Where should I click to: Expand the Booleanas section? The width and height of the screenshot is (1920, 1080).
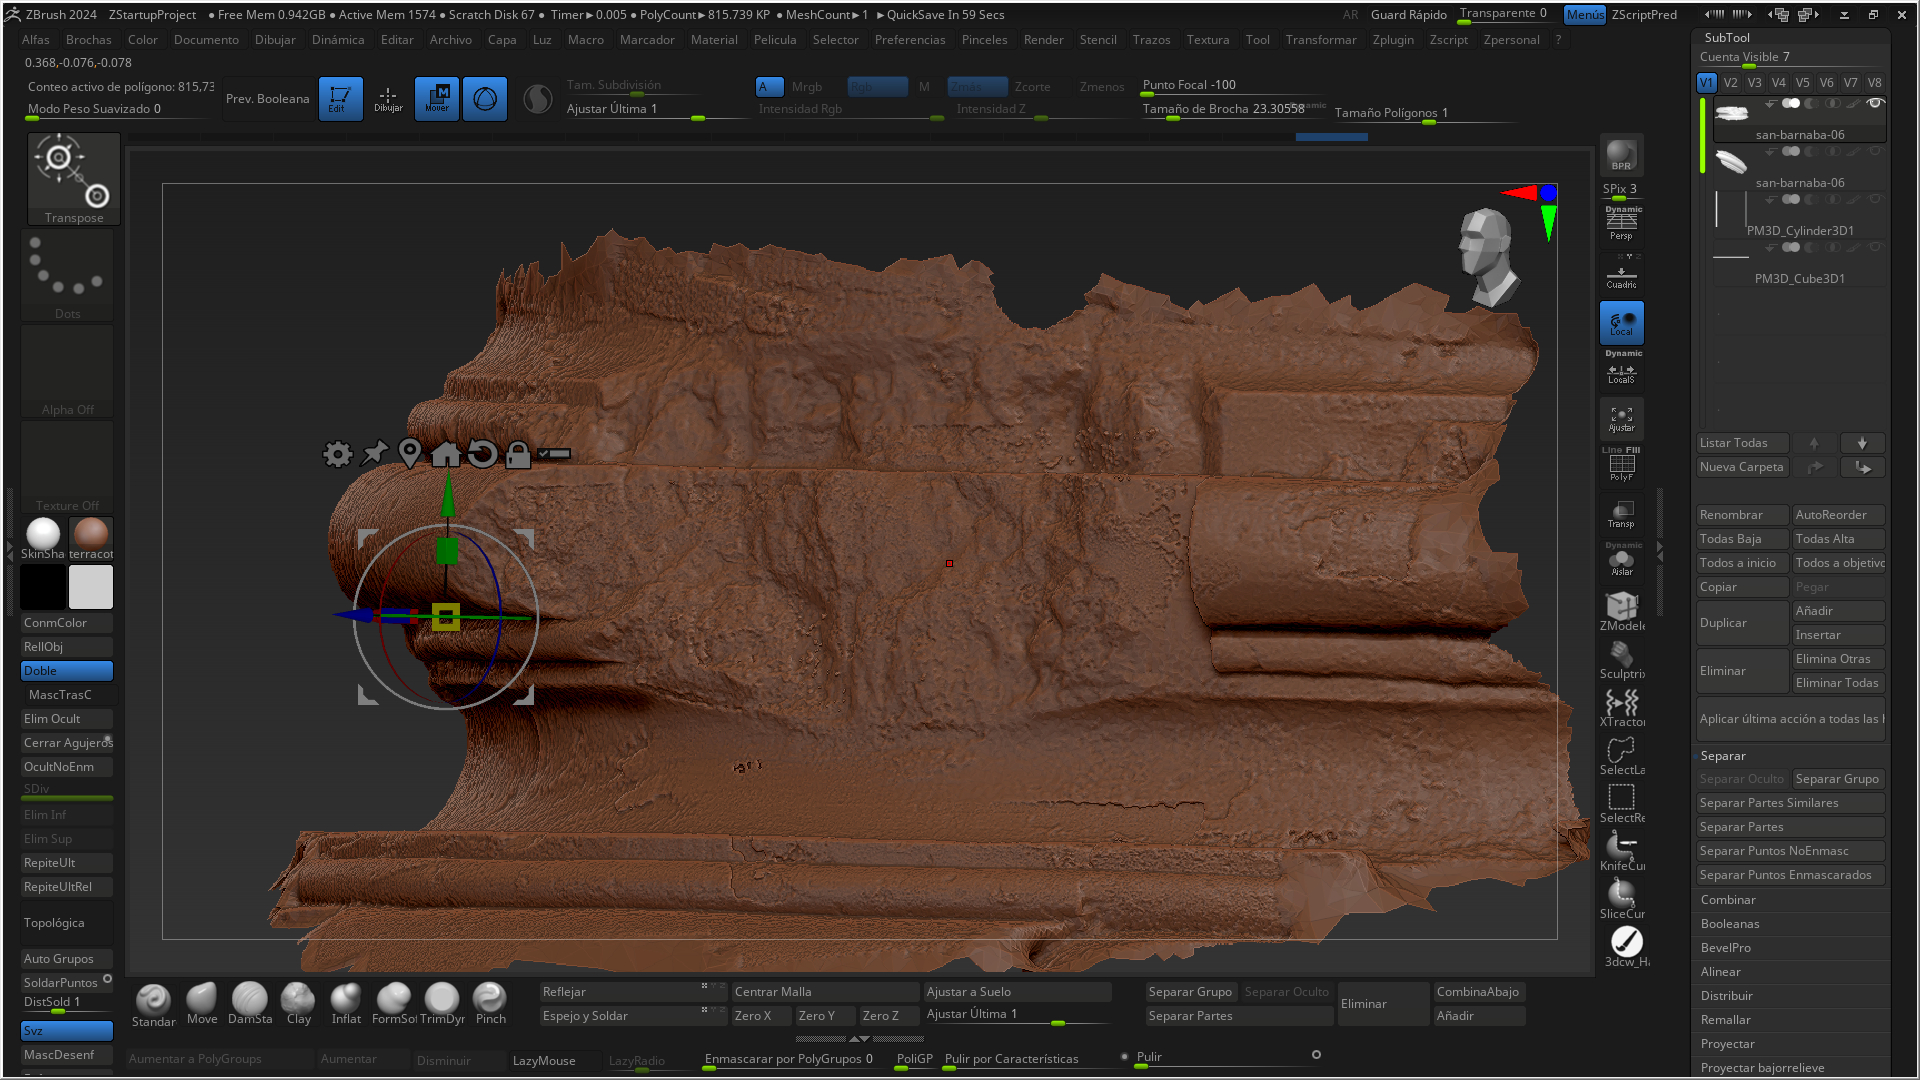click(x=1730, y=924)
